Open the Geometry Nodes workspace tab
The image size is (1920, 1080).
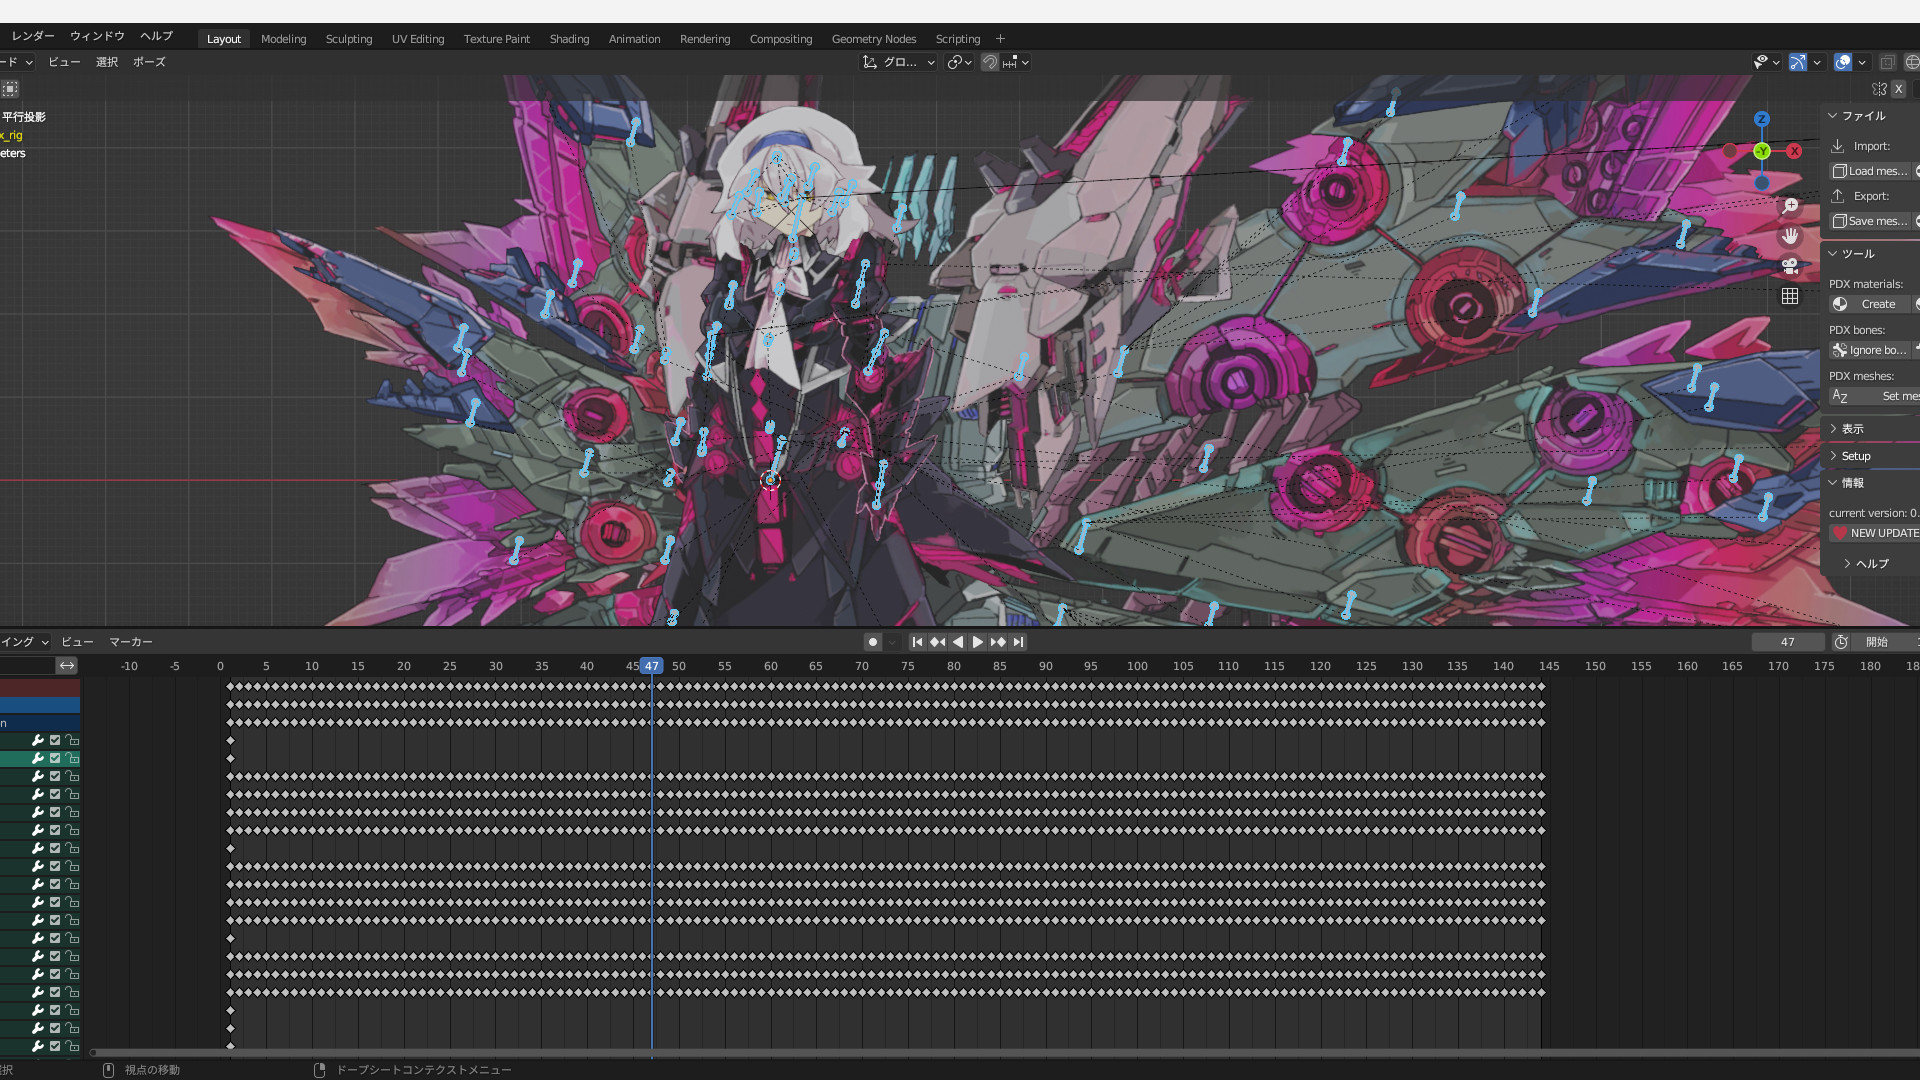pos(874,39)
